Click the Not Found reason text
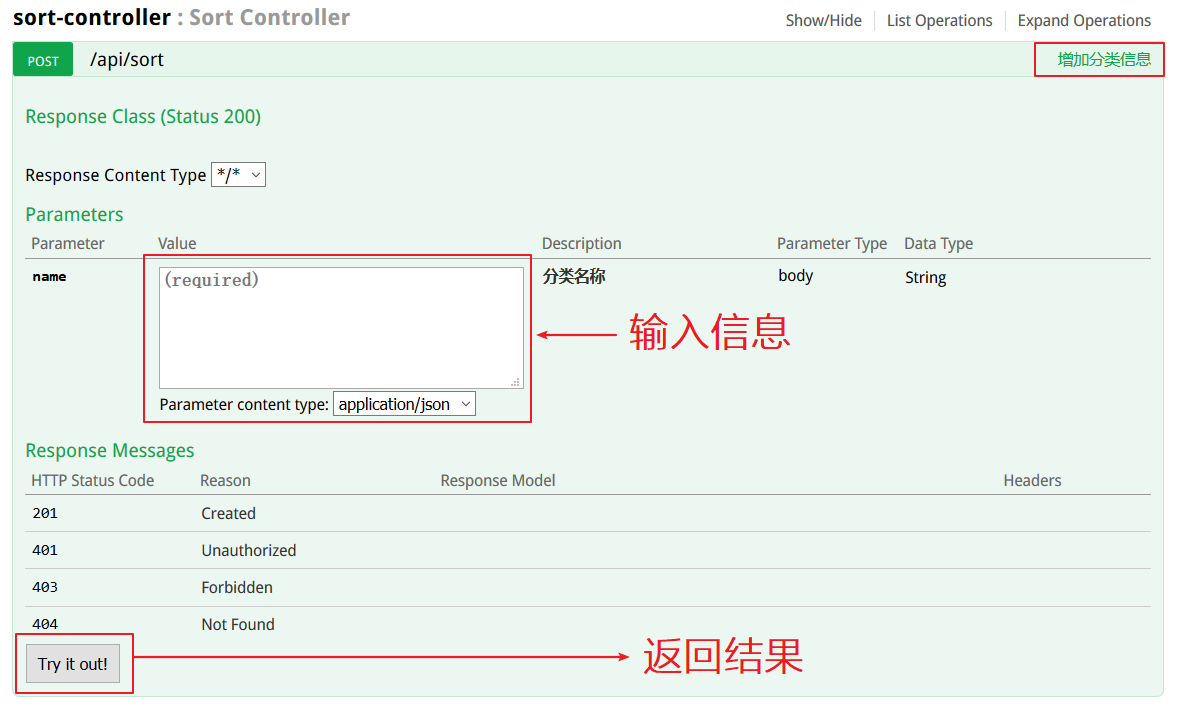Viewport: 1181px width, 711px height. point(238,624)
